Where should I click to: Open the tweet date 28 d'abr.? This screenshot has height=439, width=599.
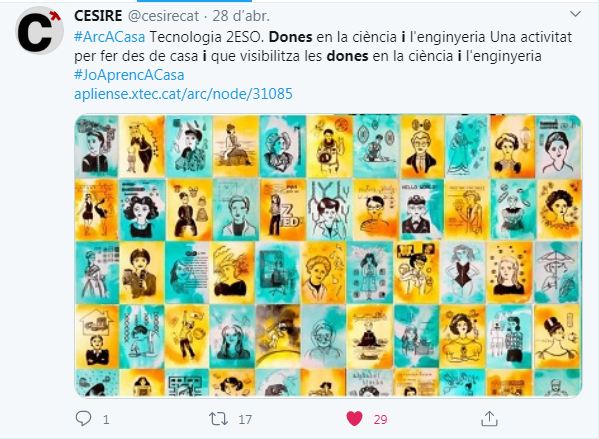[241, 16]
